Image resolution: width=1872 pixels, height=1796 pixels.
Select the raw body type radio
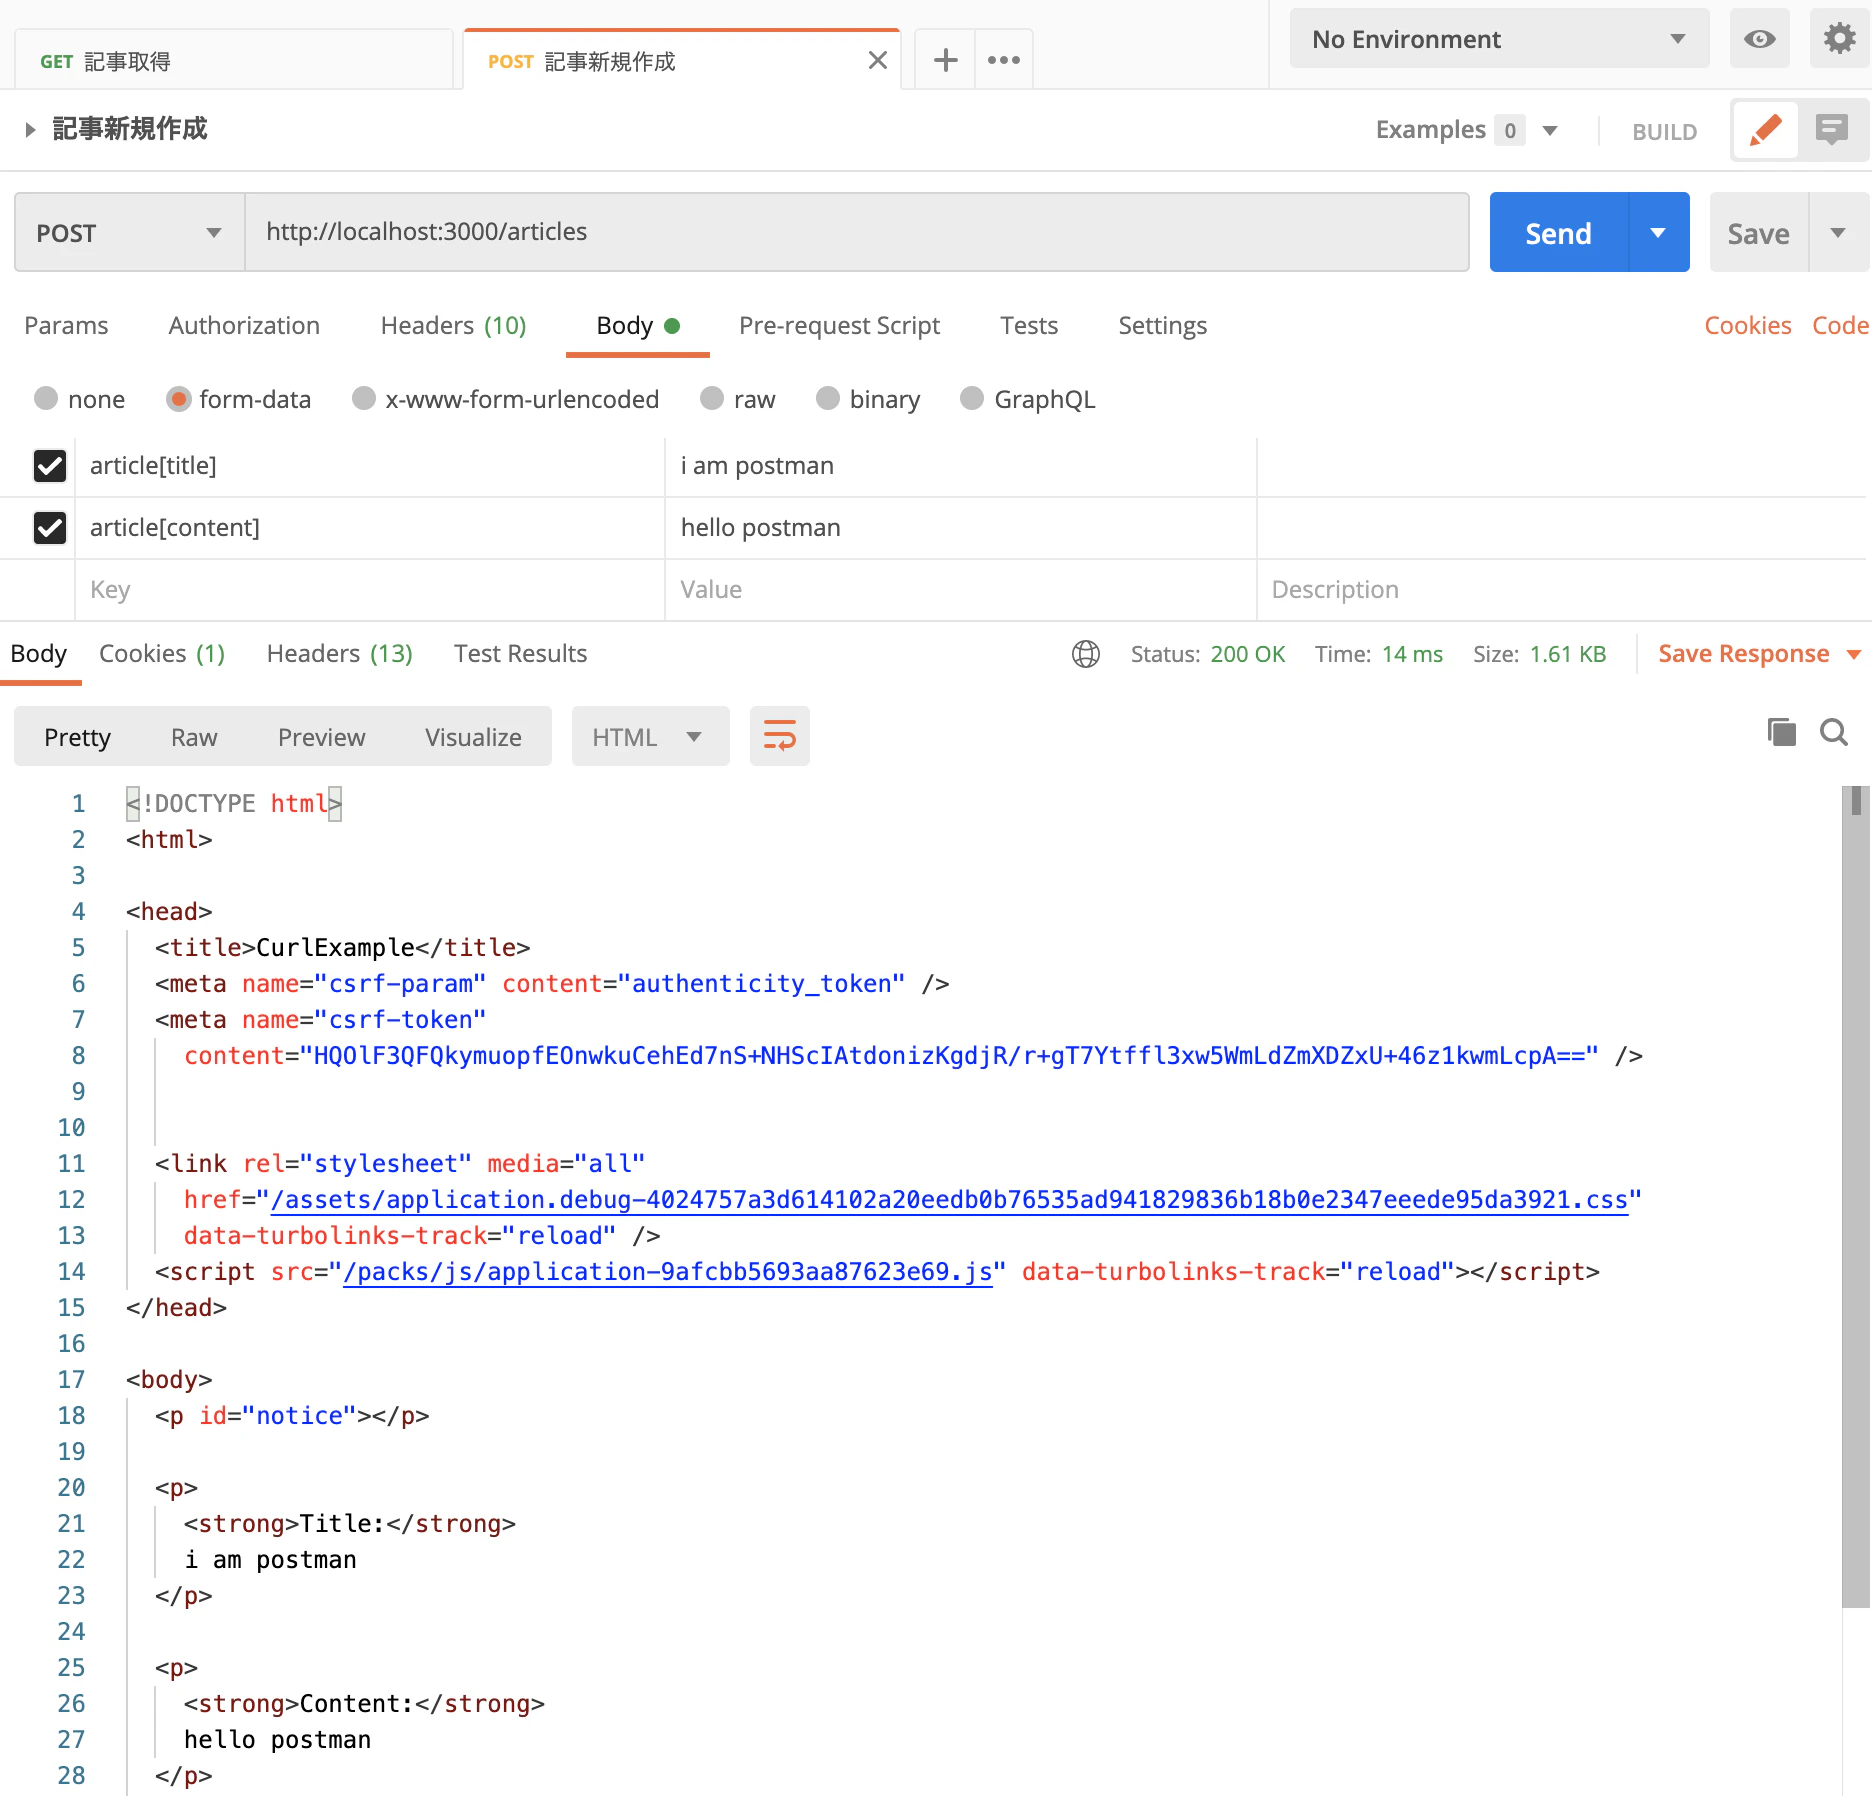point(712,399)
